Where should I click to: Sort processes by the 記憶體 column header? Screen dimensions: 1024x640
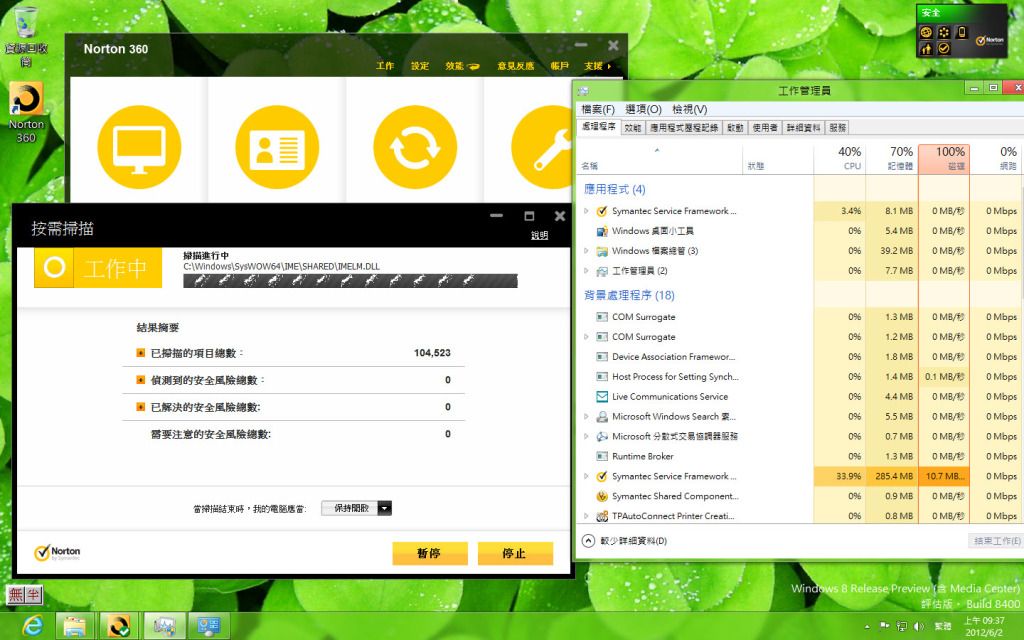click(892, 159)
